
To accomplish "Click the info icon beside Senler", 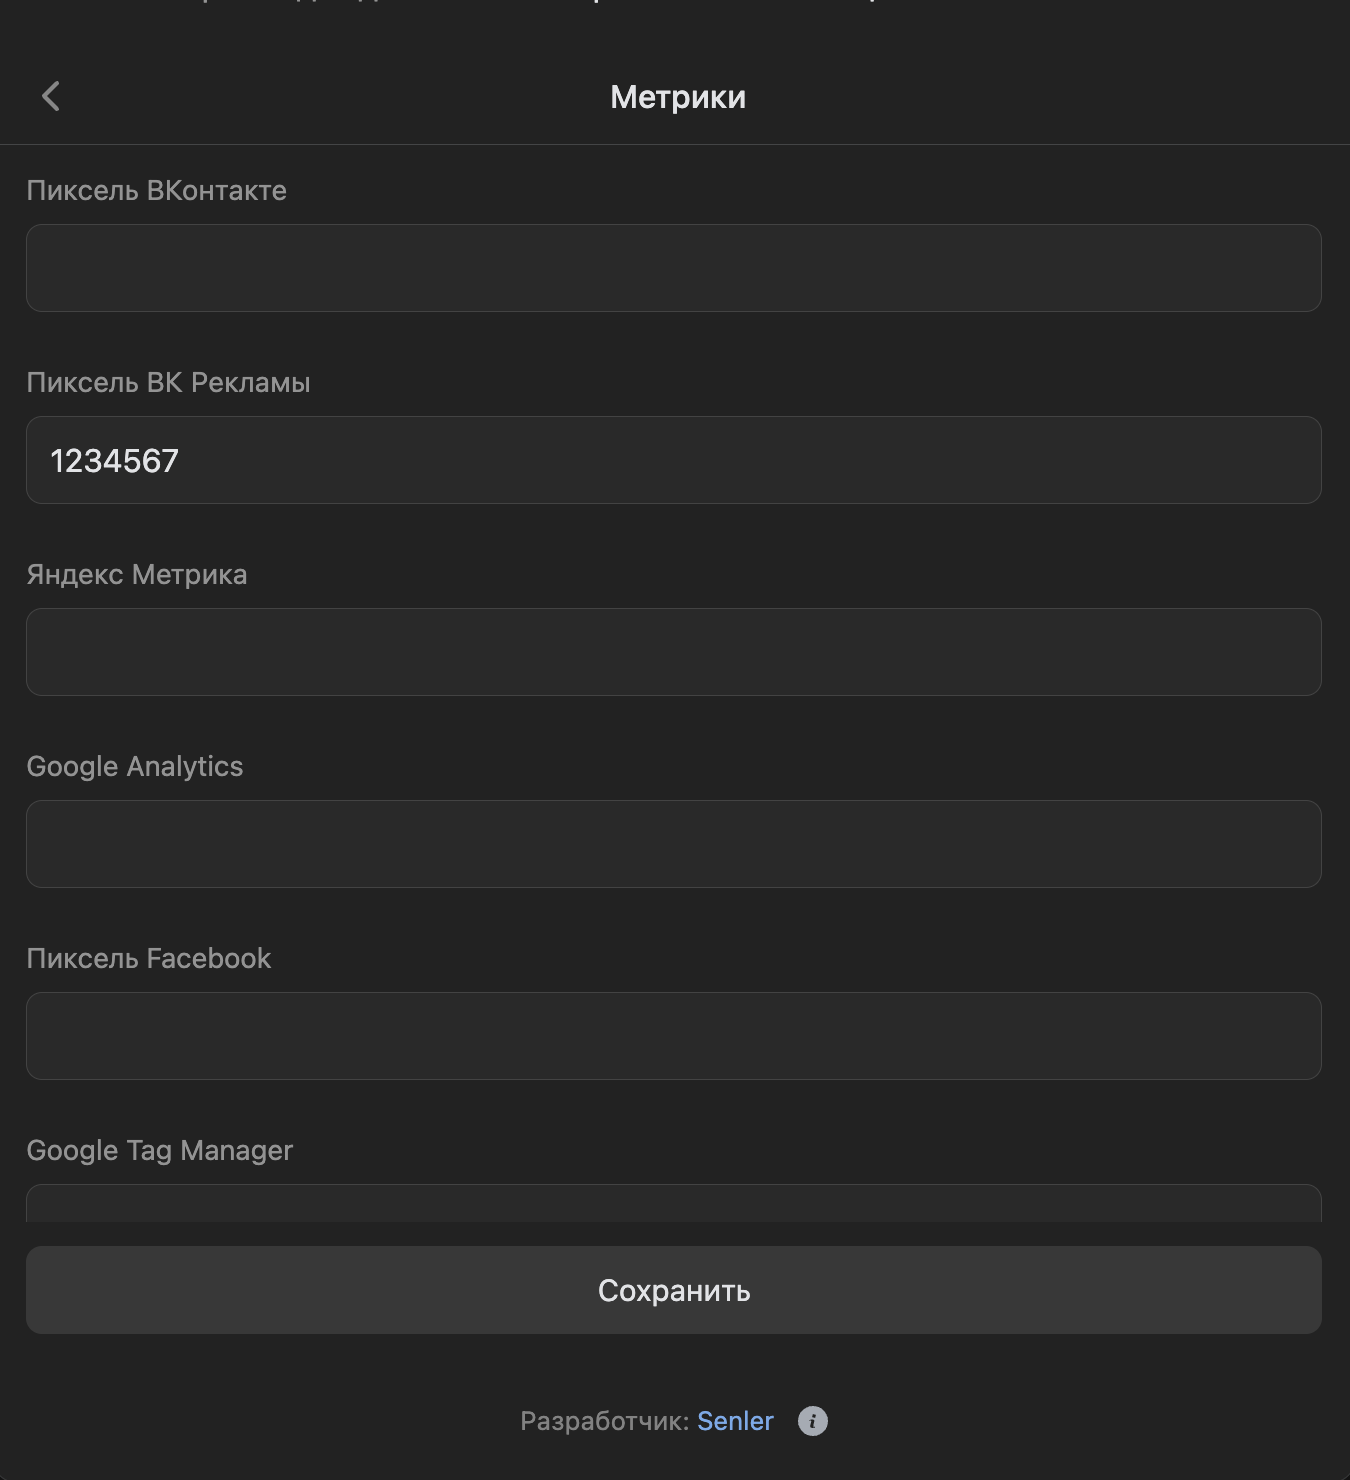I will (812, 1421).
